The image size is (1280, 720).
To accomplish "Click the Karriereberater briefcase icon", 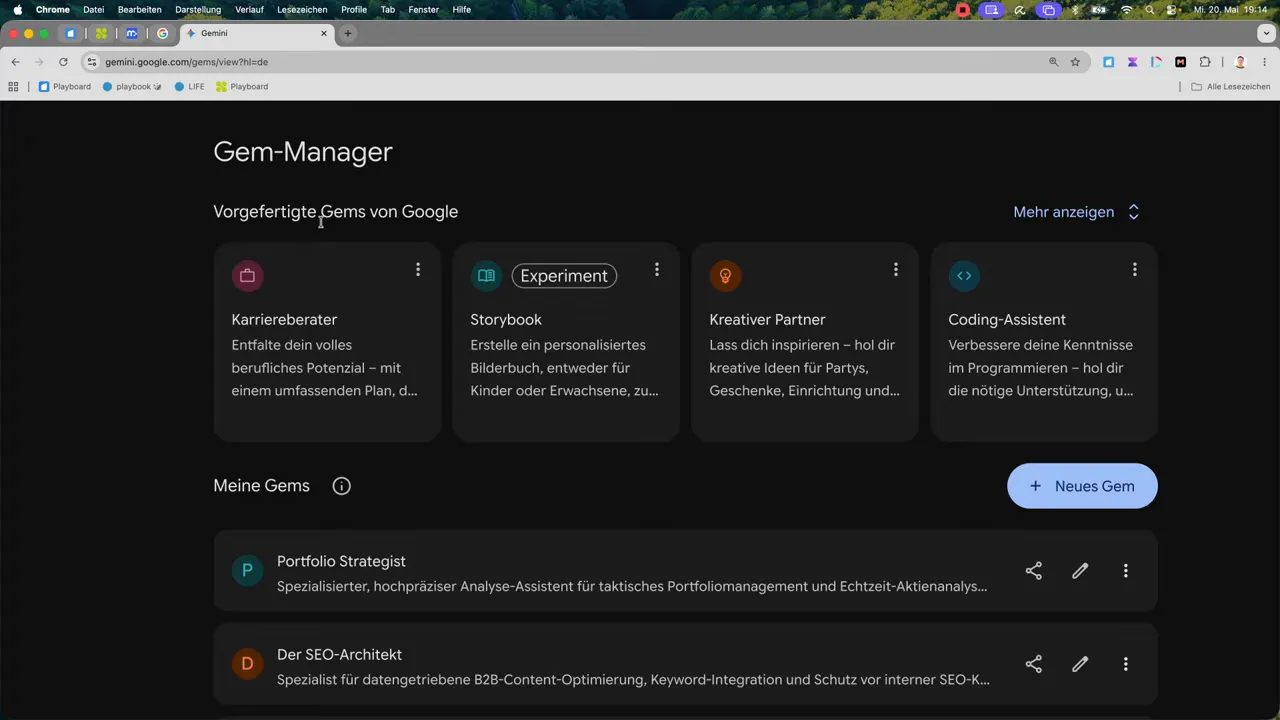I will [x=247, y=276].
